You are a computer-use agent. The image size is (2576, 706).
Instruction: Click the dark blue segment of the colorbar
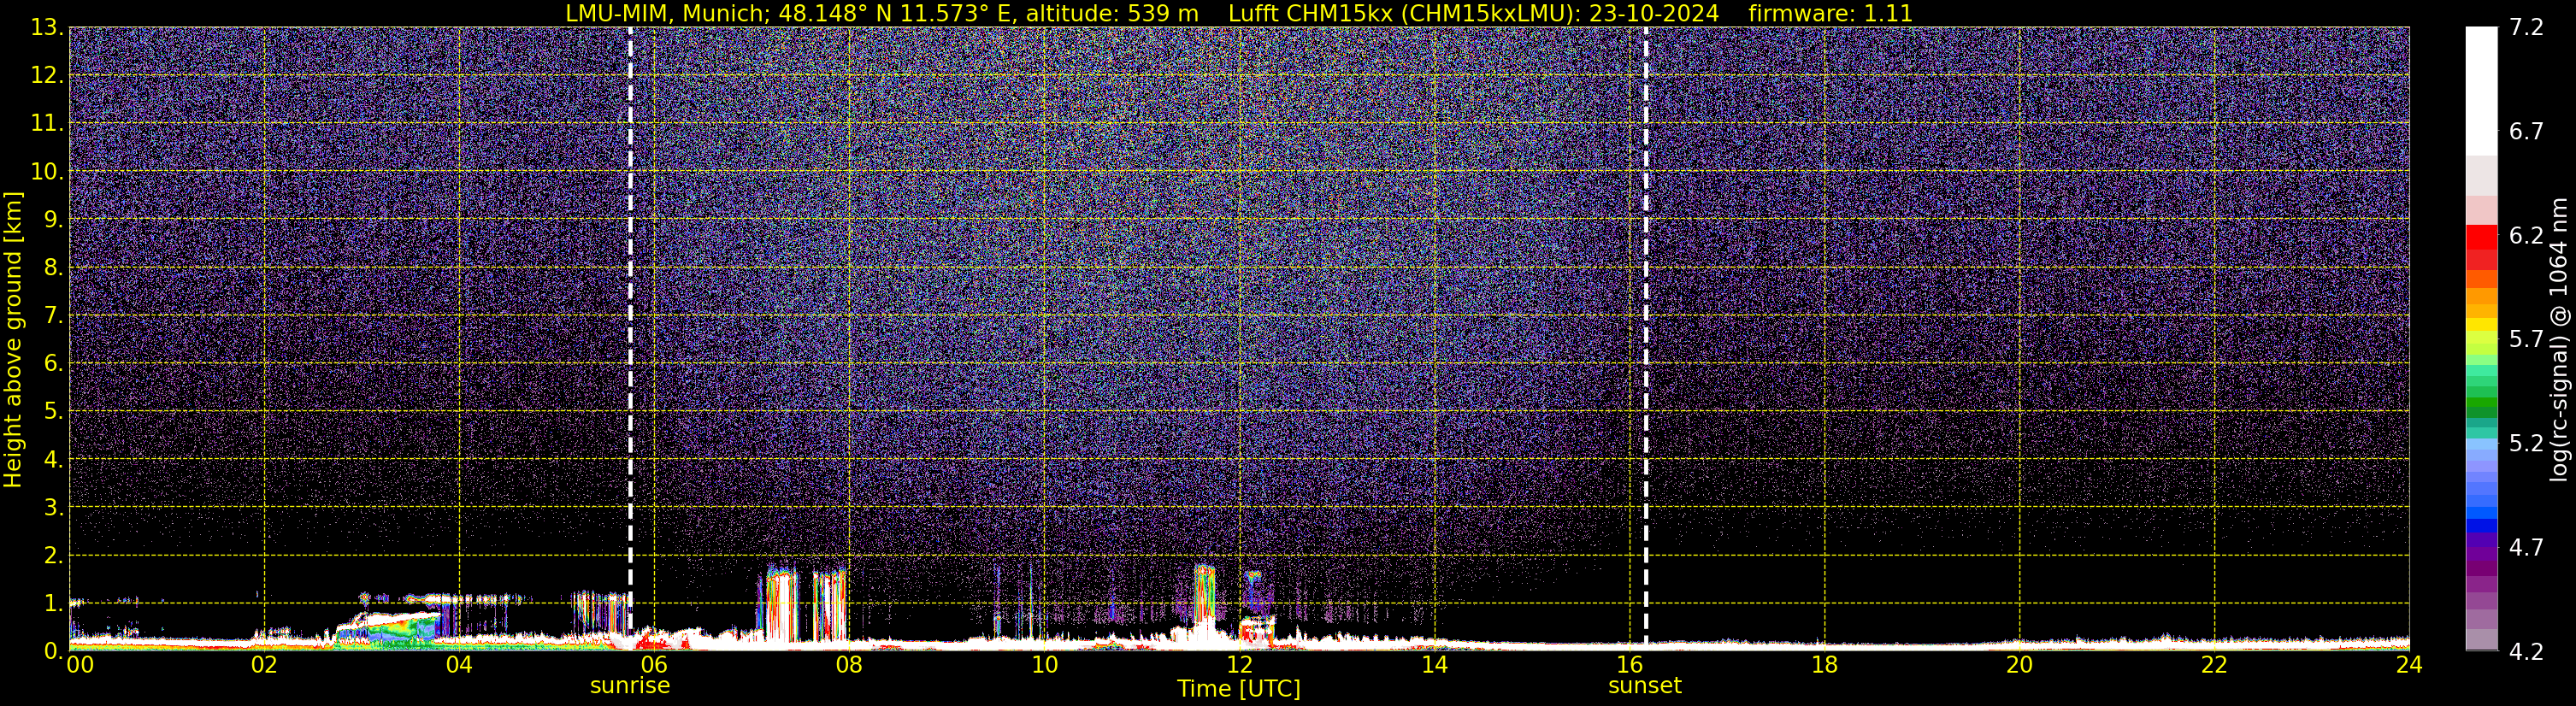(2481, 525)
